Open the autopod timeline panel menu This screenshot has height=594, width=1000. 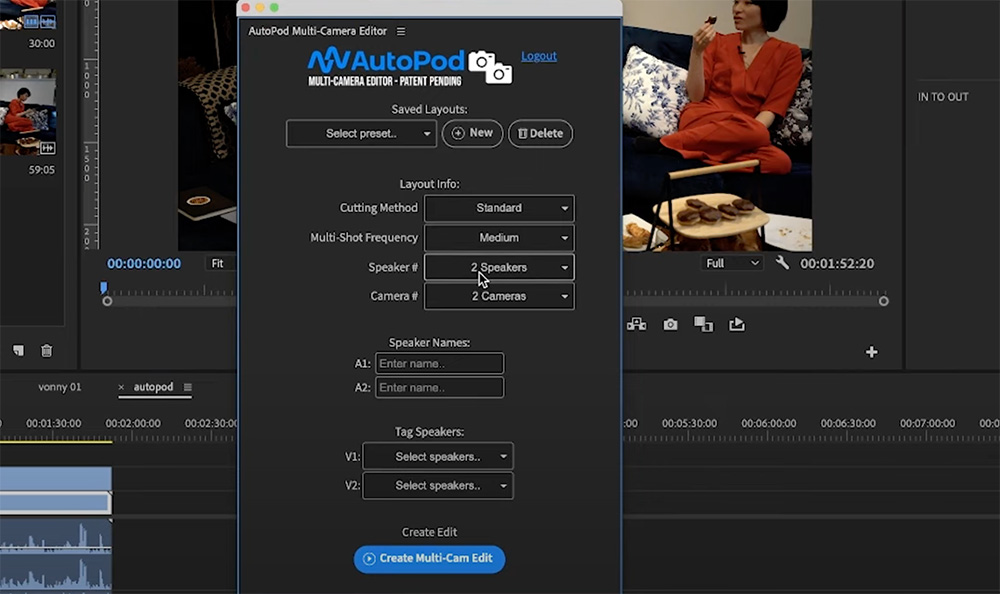188,387
